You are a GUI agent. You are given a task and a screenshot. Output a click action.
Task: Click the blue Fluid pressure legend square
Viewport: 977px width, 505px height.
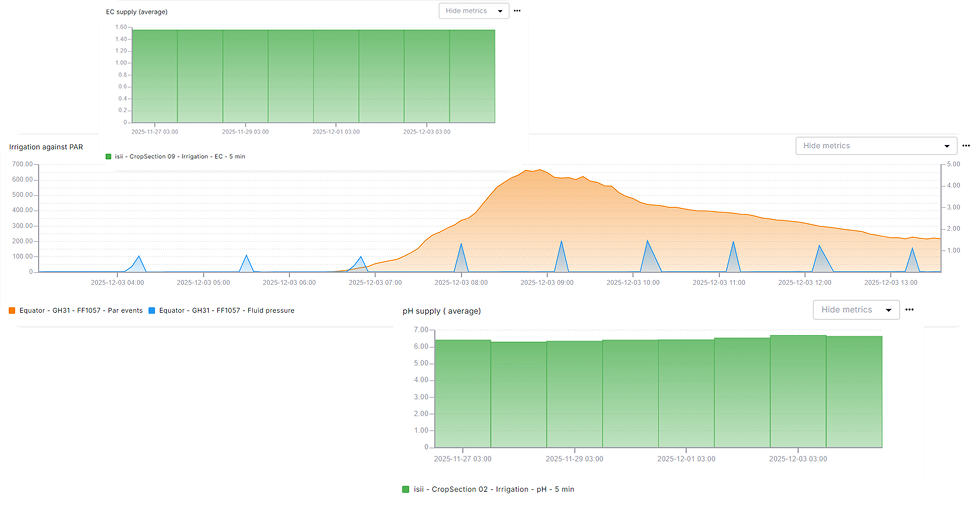151,311
